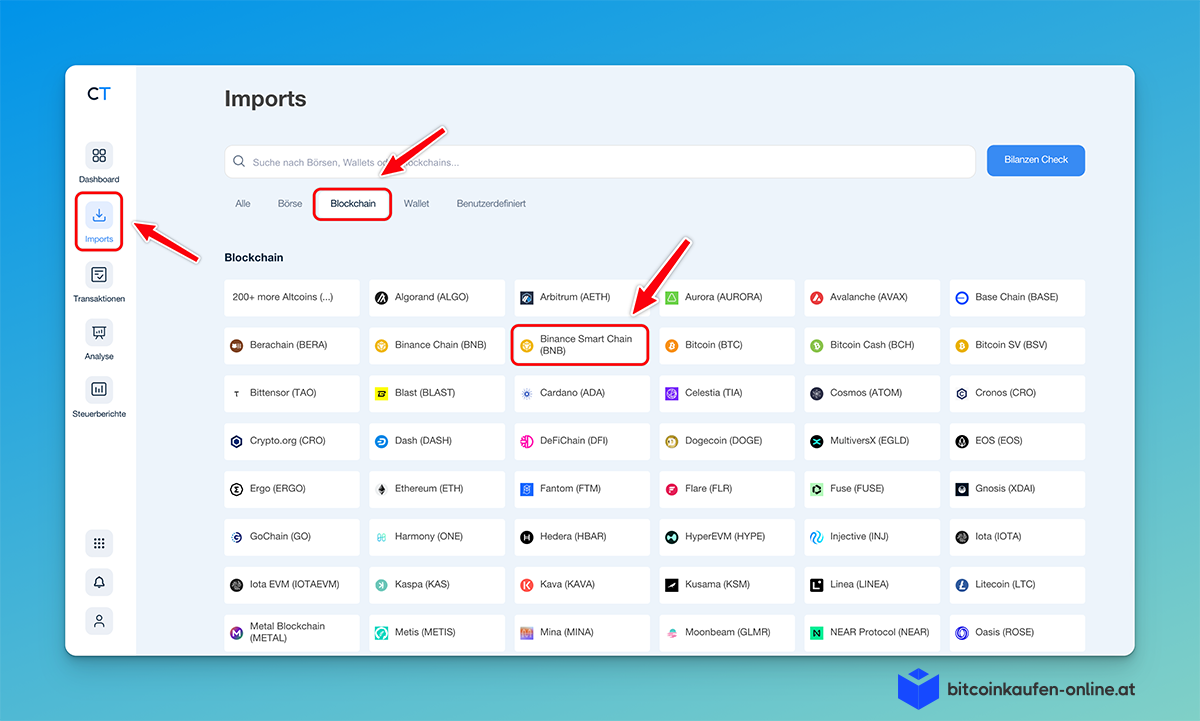The height and width of the screenshot is (721, 1200).
Task: Click the Litecoin logo icon
Action: 962,586
